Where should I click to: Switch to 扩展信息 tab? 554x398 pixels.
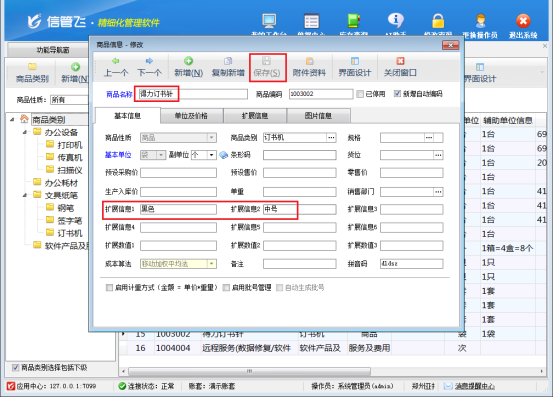pyautogui.click(x=255, y=116)
